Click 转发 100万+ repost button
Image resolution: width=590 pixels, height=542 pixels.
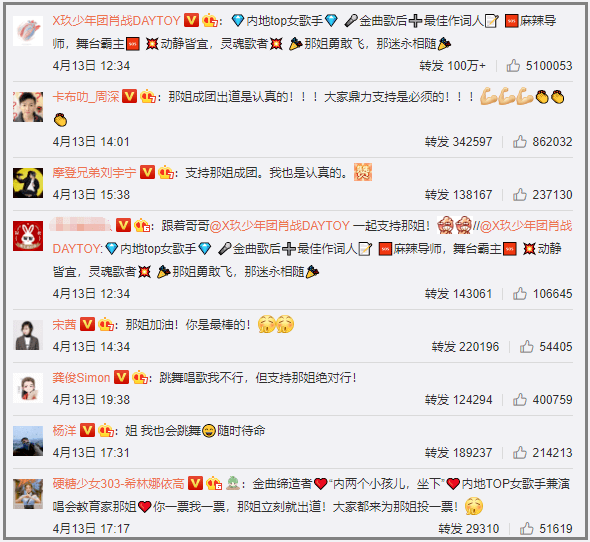tap(453, 65)
